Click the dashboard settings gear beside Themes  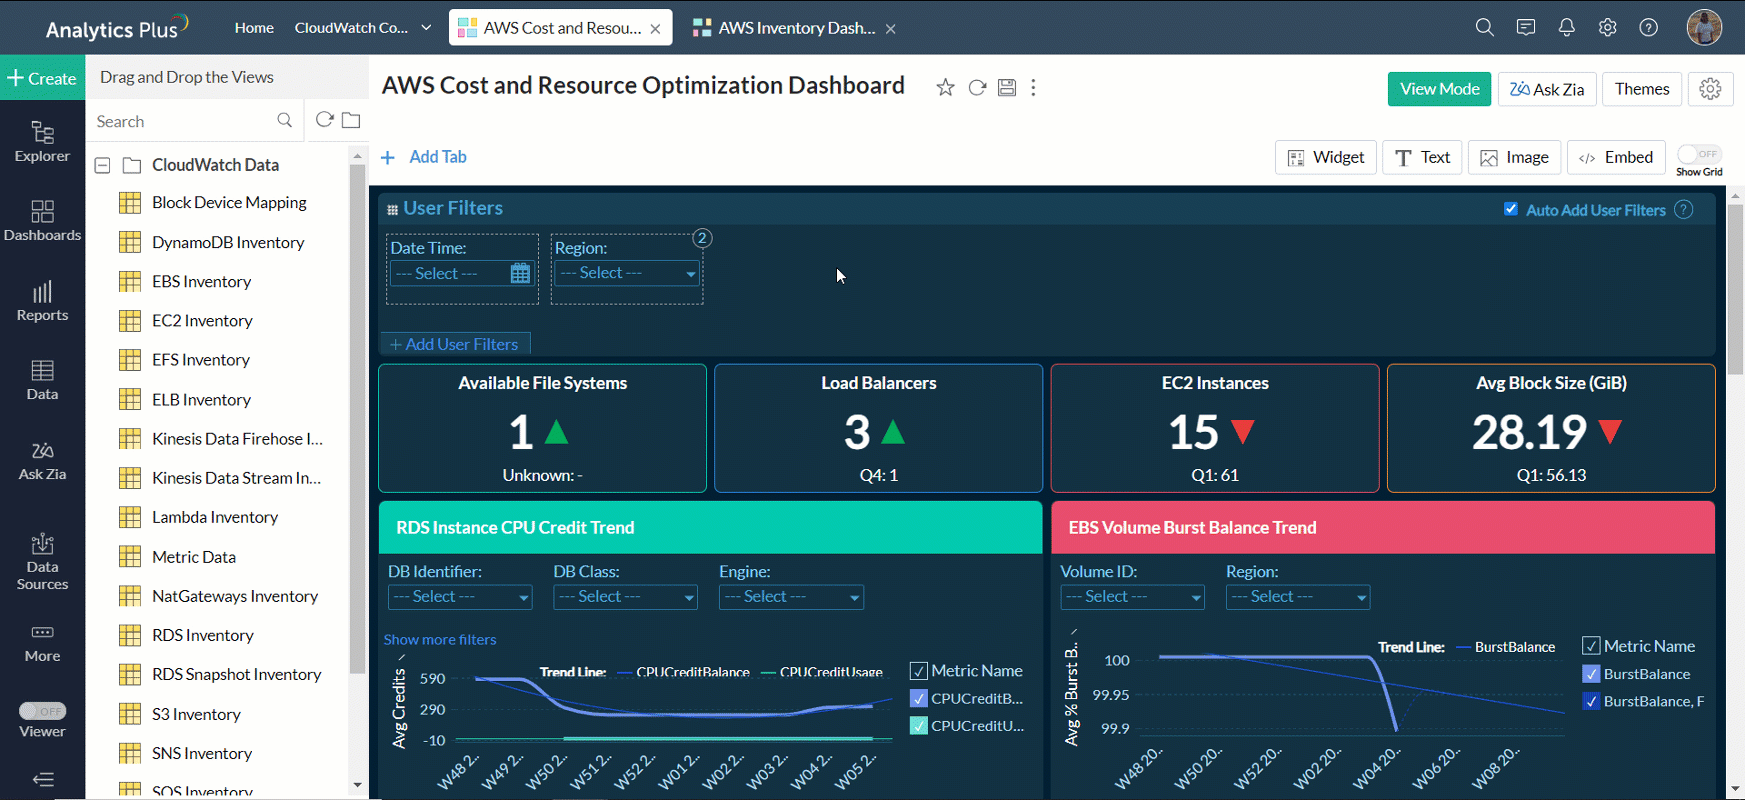coord(1710,89)
